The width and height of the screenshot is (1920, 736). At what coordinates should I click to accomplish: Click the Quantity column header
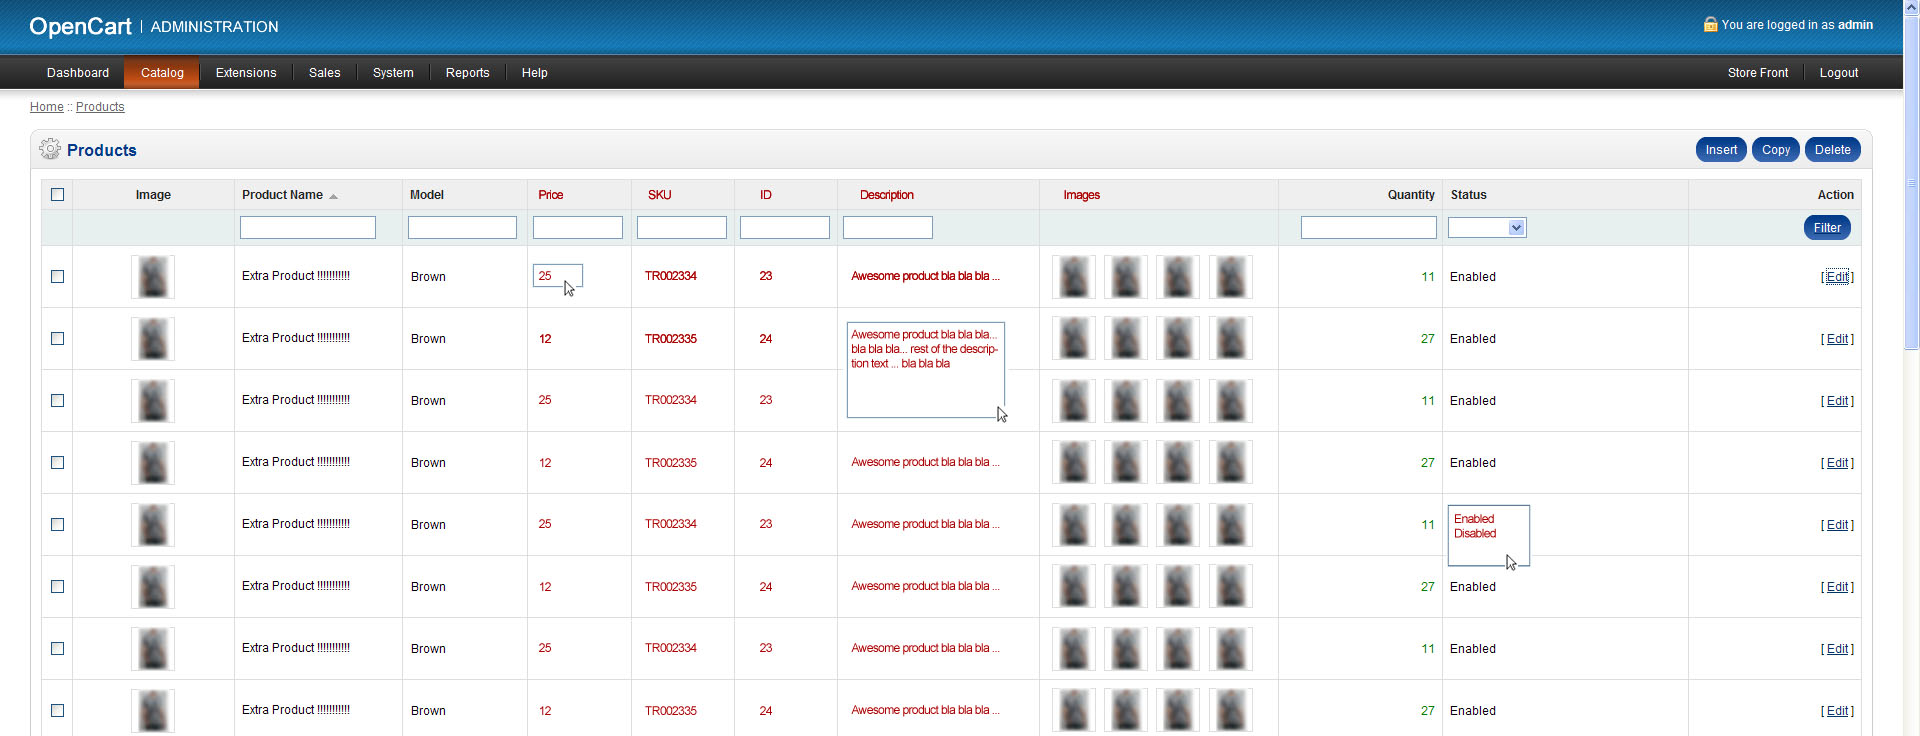[x=1411, y=195]
